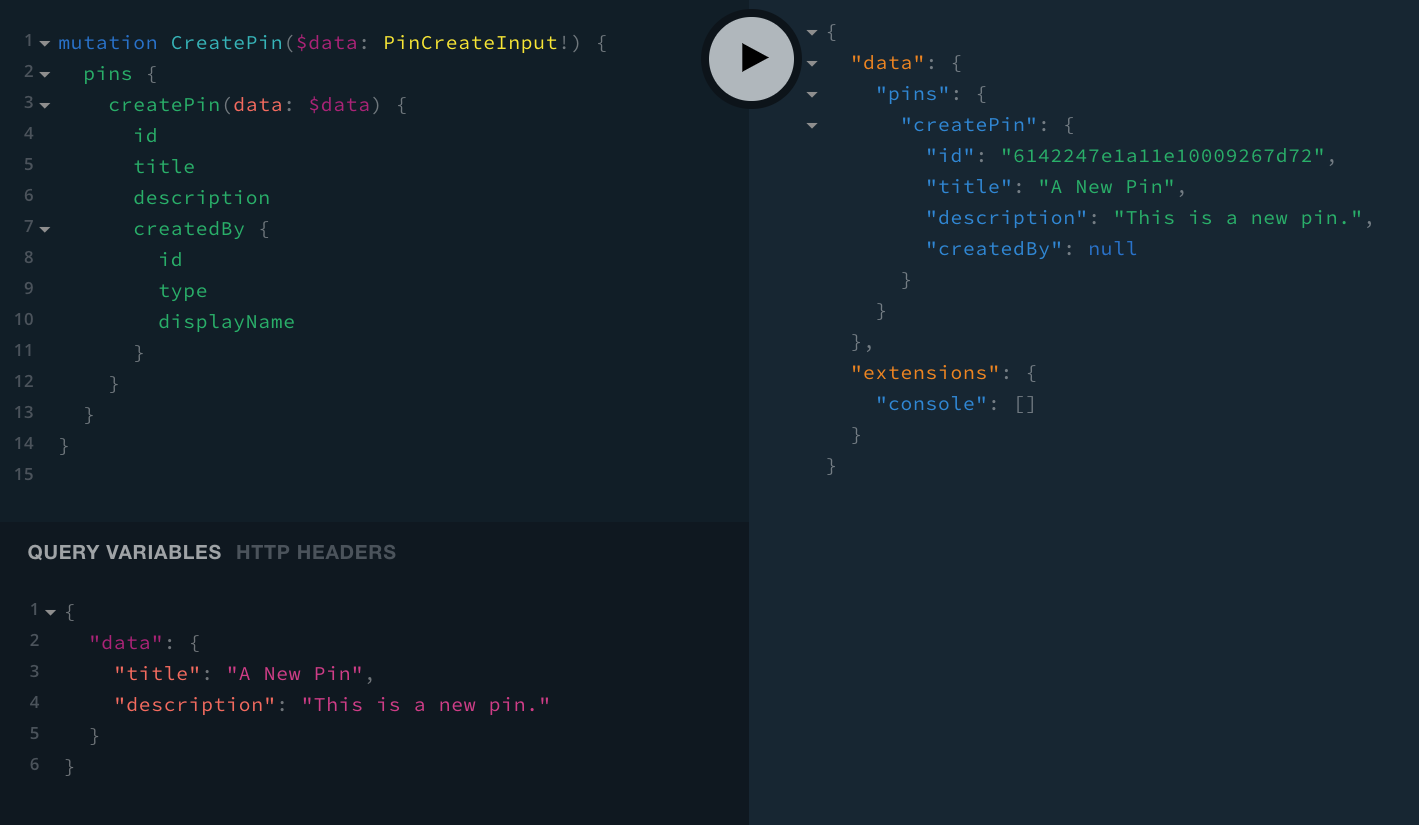Click the "pins" key in the response
The width and height of the screenshot is (1419, 825).
tap(913, 94)
